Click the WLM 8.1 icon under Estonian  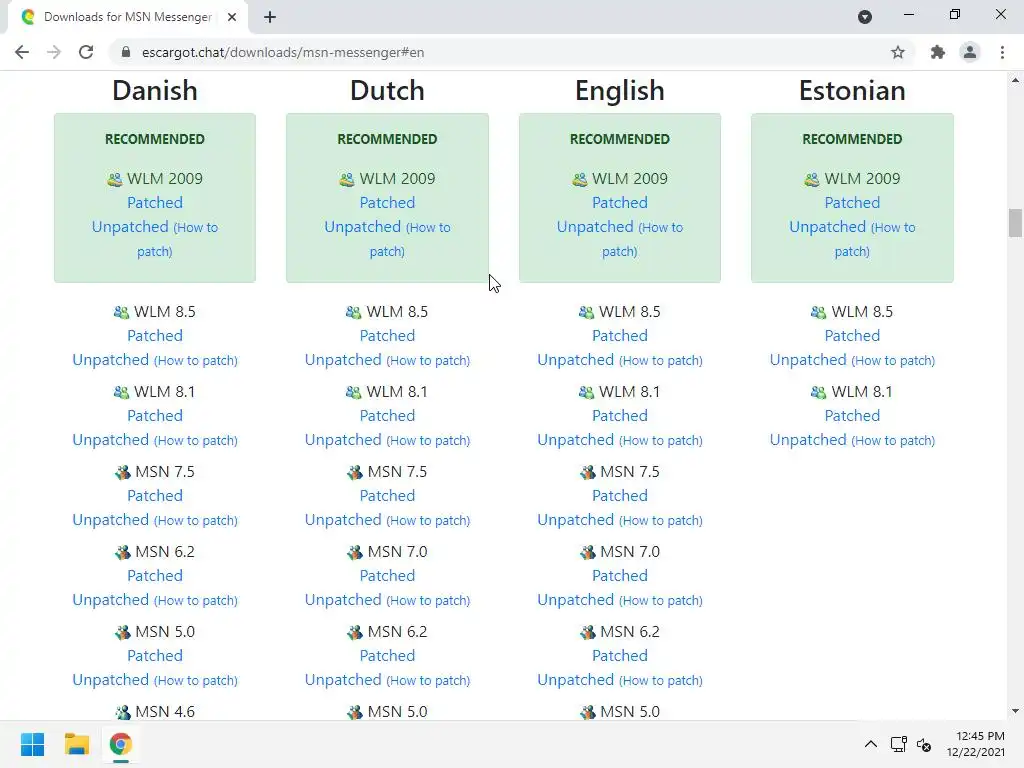point(818,392)
